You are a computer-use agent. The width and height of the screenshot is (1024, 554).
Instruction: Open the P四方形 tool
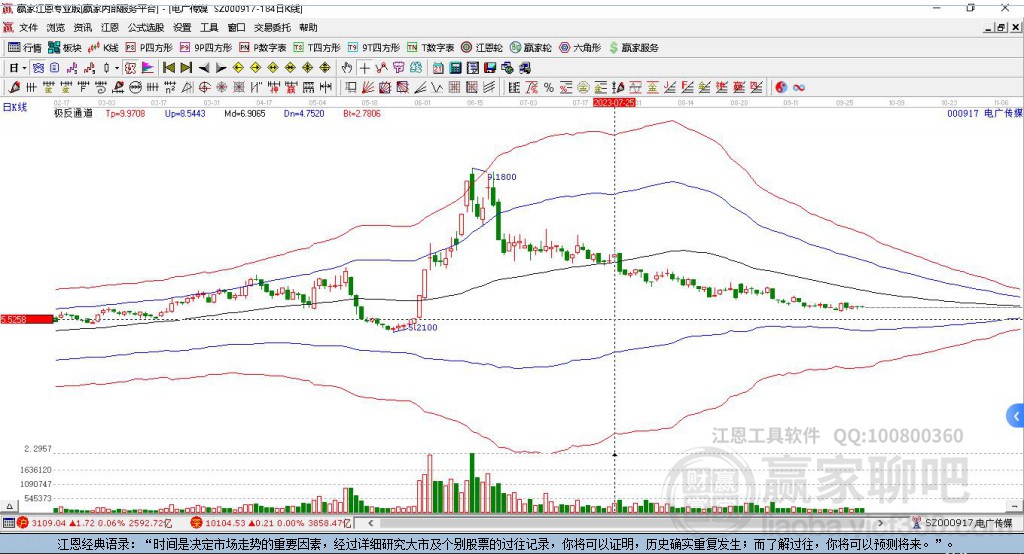[149, 48]
